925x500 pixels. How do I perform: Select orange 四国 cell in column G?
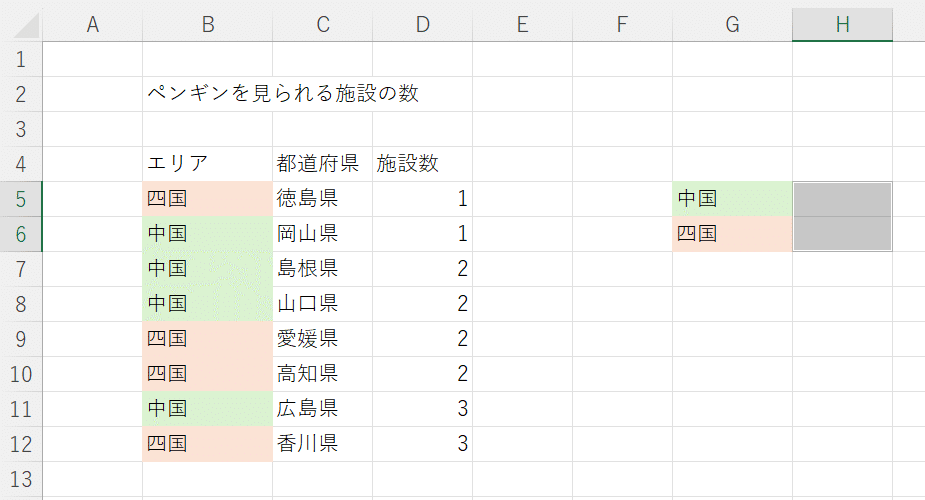732,234
